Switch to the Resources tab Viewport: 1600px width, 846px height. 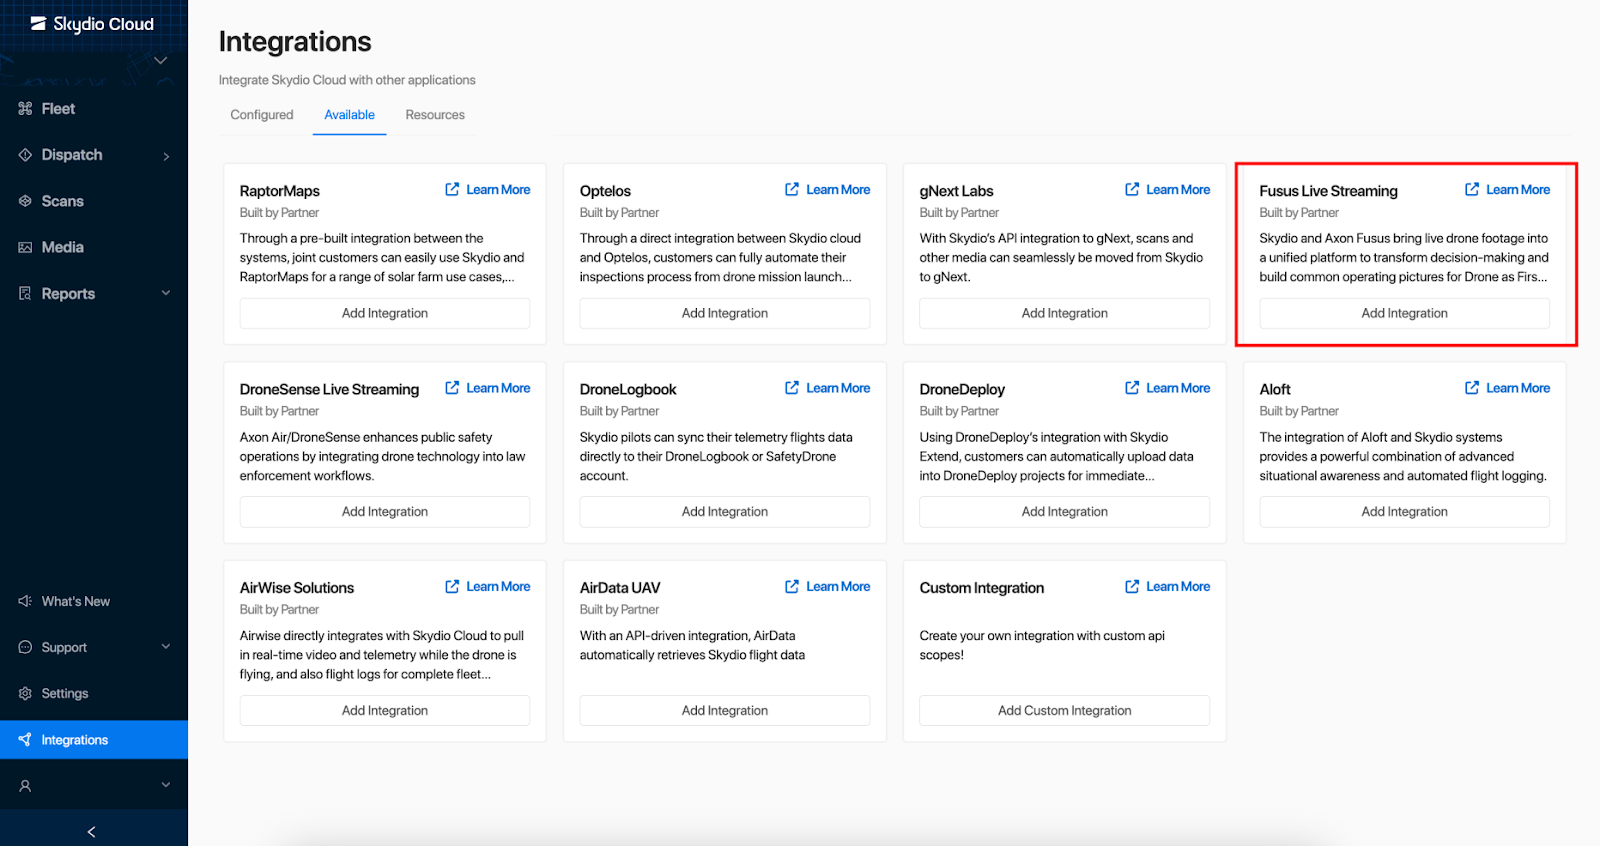(x=435, y=115)
